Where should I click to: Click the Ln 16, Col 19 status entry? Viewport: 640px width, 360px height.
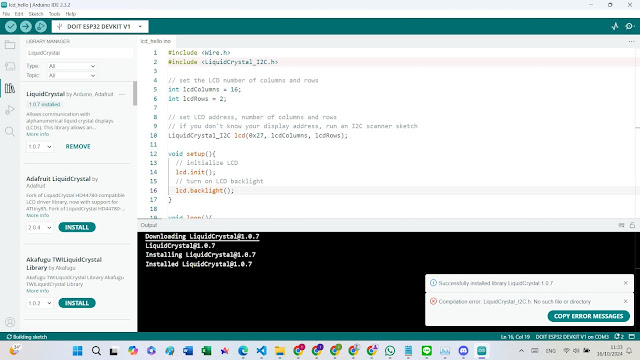(x=515, y=337)
